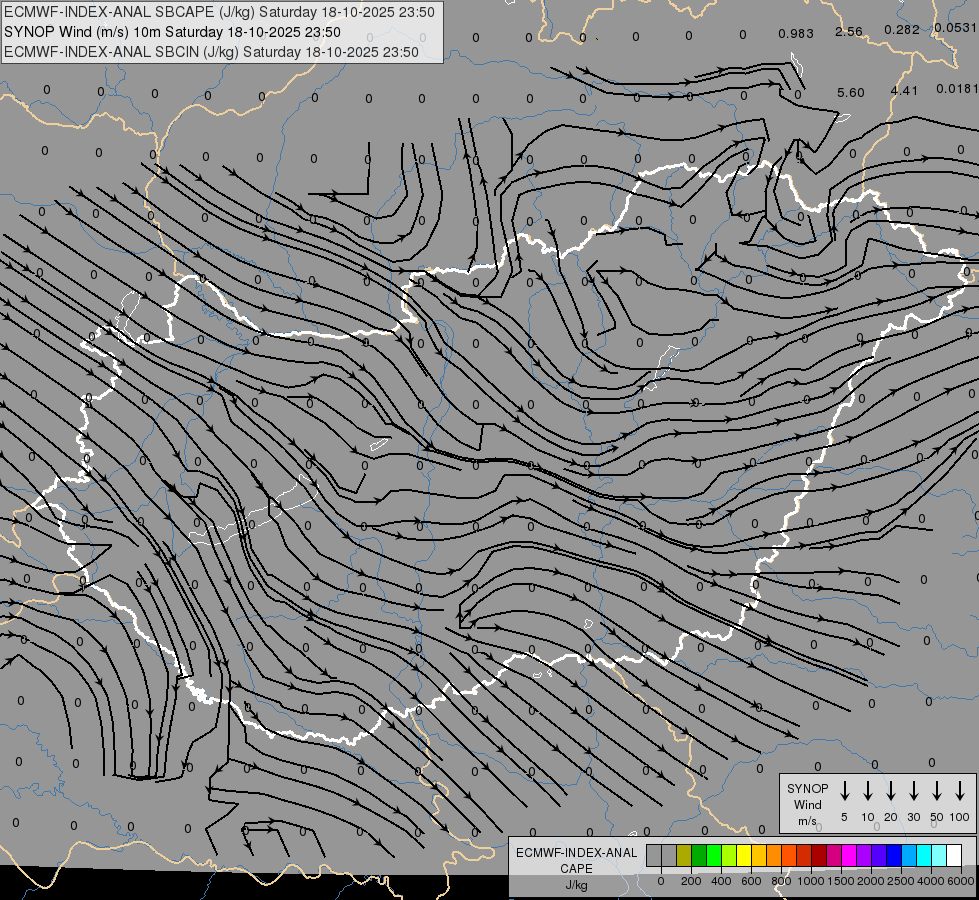Click the grid value 0.282
This screenshot has width=979, height=900.
pos(902,29)
